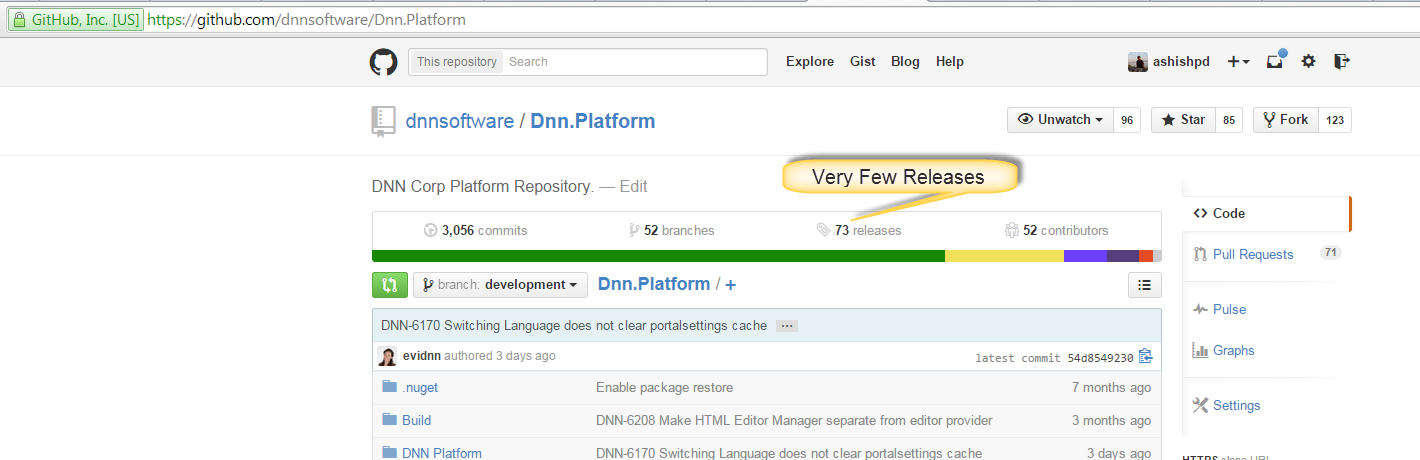
Task: Fork the Dnn.Platform repository
Action: tap(1286, 120)
